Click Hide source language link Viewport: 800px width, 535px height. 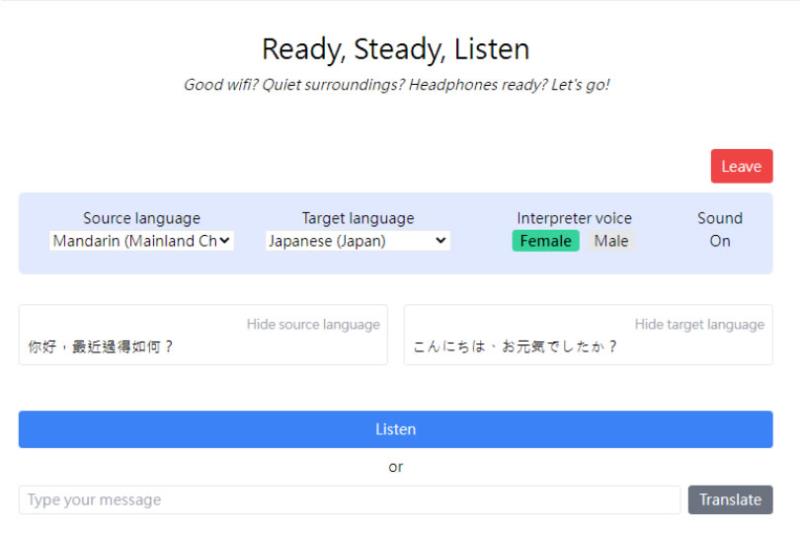pos(313,324)
